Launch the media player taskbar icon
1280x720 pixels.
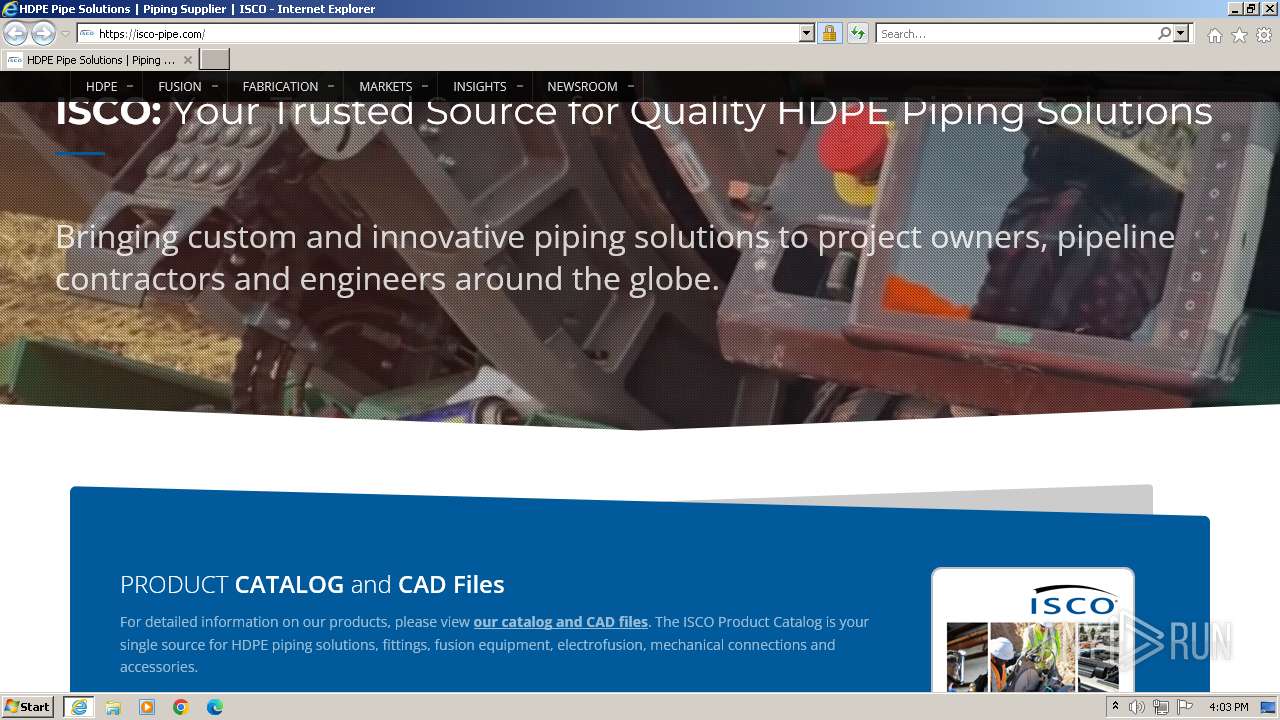point(147,707)
